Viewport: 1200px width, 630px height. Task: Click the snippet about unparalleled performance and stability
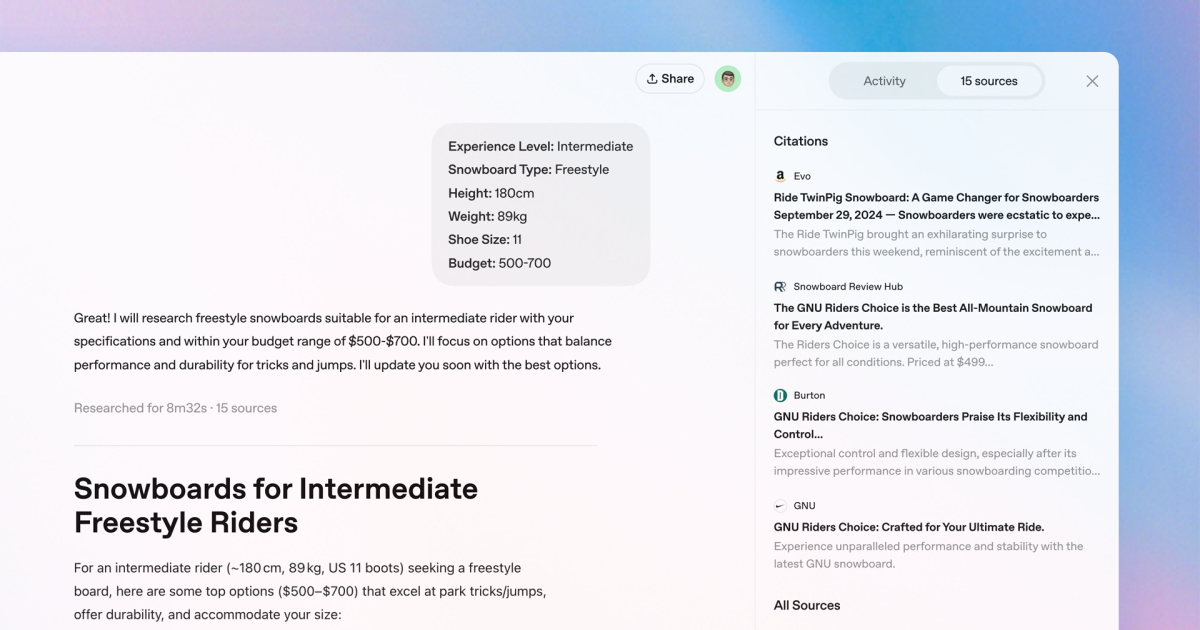[929, 555]
